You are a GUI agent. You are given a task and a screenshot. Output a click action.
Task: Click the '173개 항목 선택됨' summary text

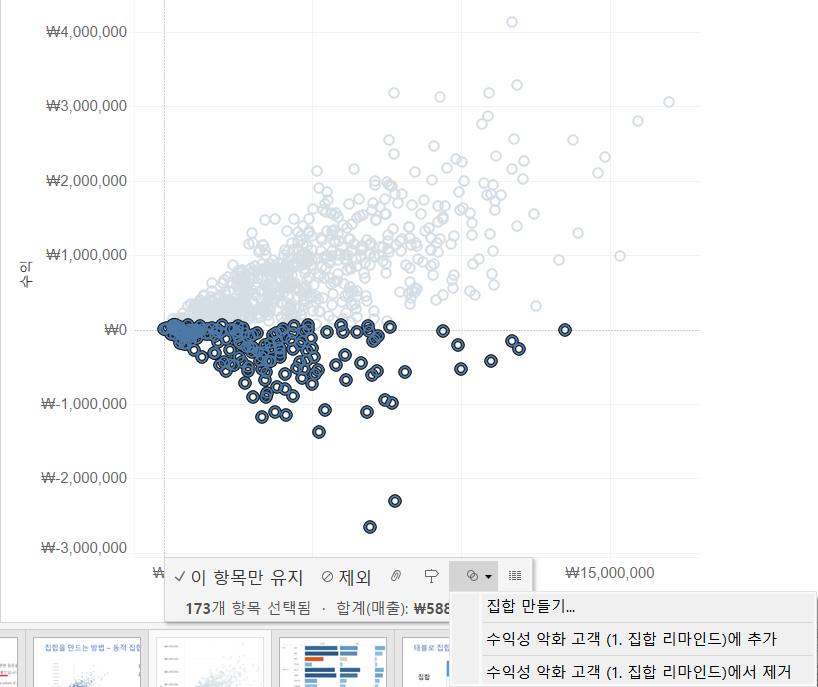(248, 608)
